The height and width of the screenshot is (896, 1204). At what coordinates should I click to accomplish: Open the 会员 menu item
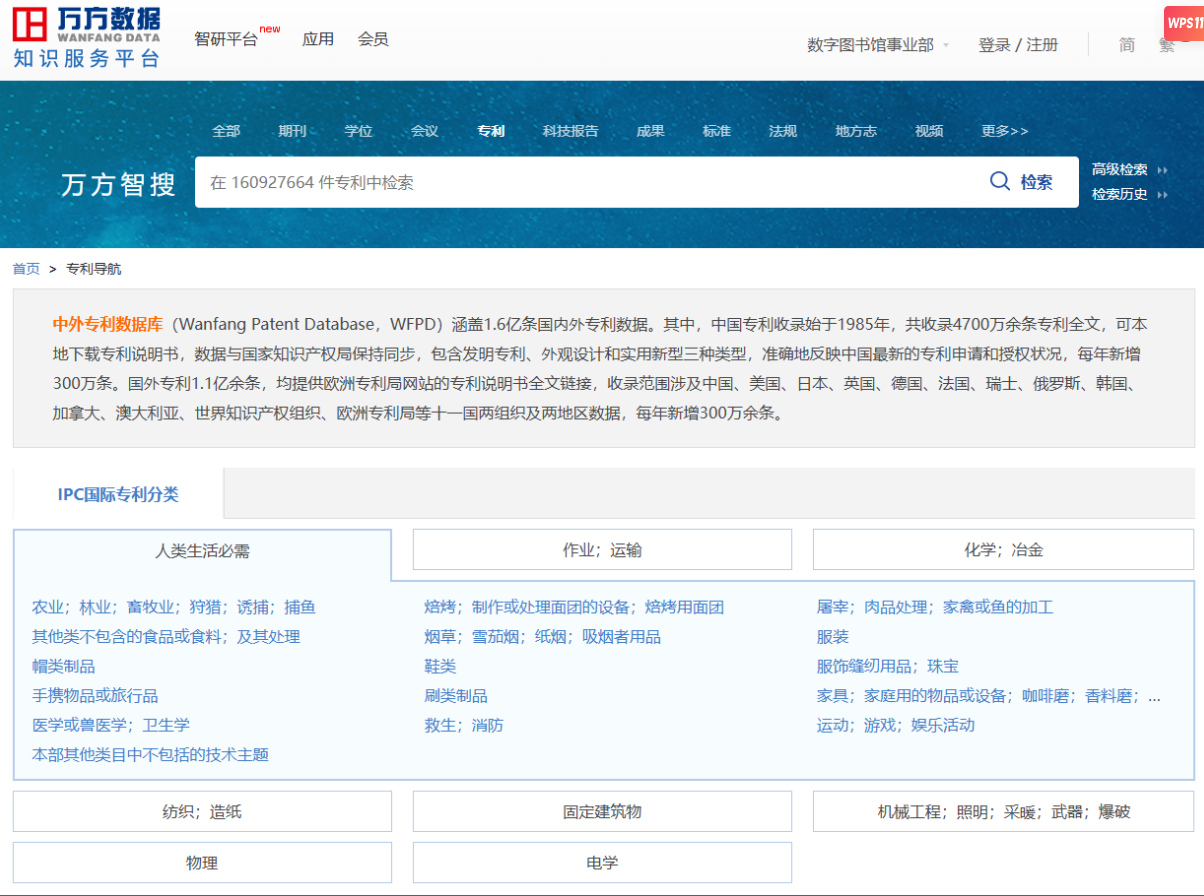pyautogui.click(x=373, y=40)
